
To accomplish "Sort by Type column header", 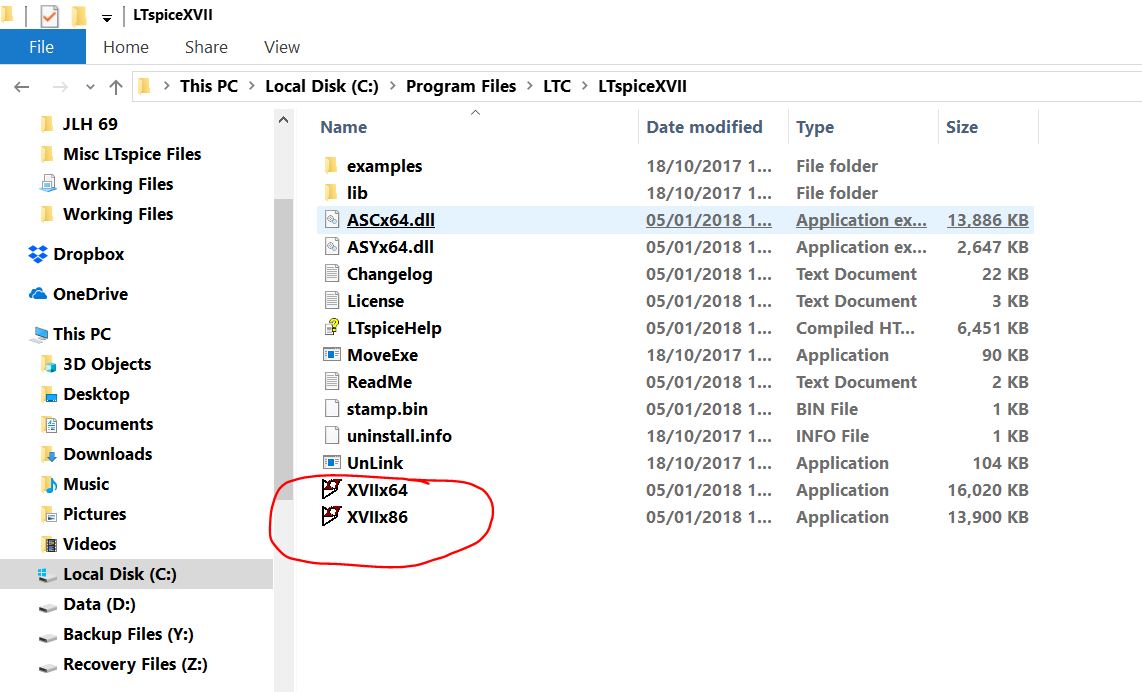I will click(x=815, y=127).
